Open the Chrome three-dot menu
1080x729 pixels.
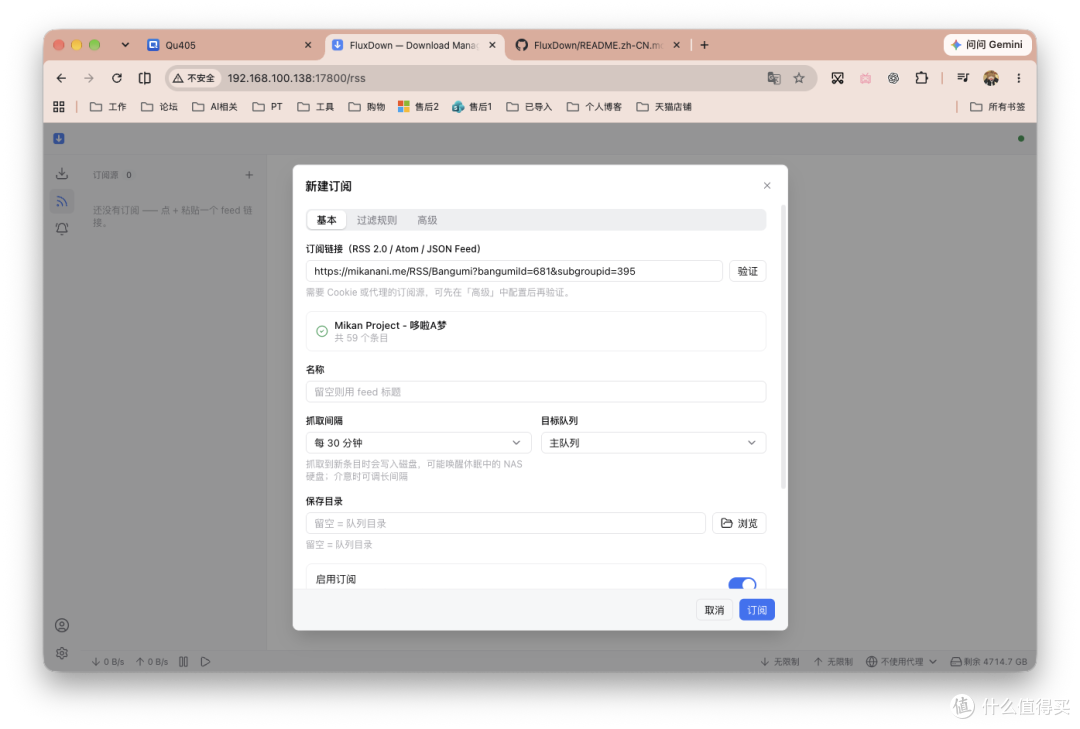click(1019, 78)
